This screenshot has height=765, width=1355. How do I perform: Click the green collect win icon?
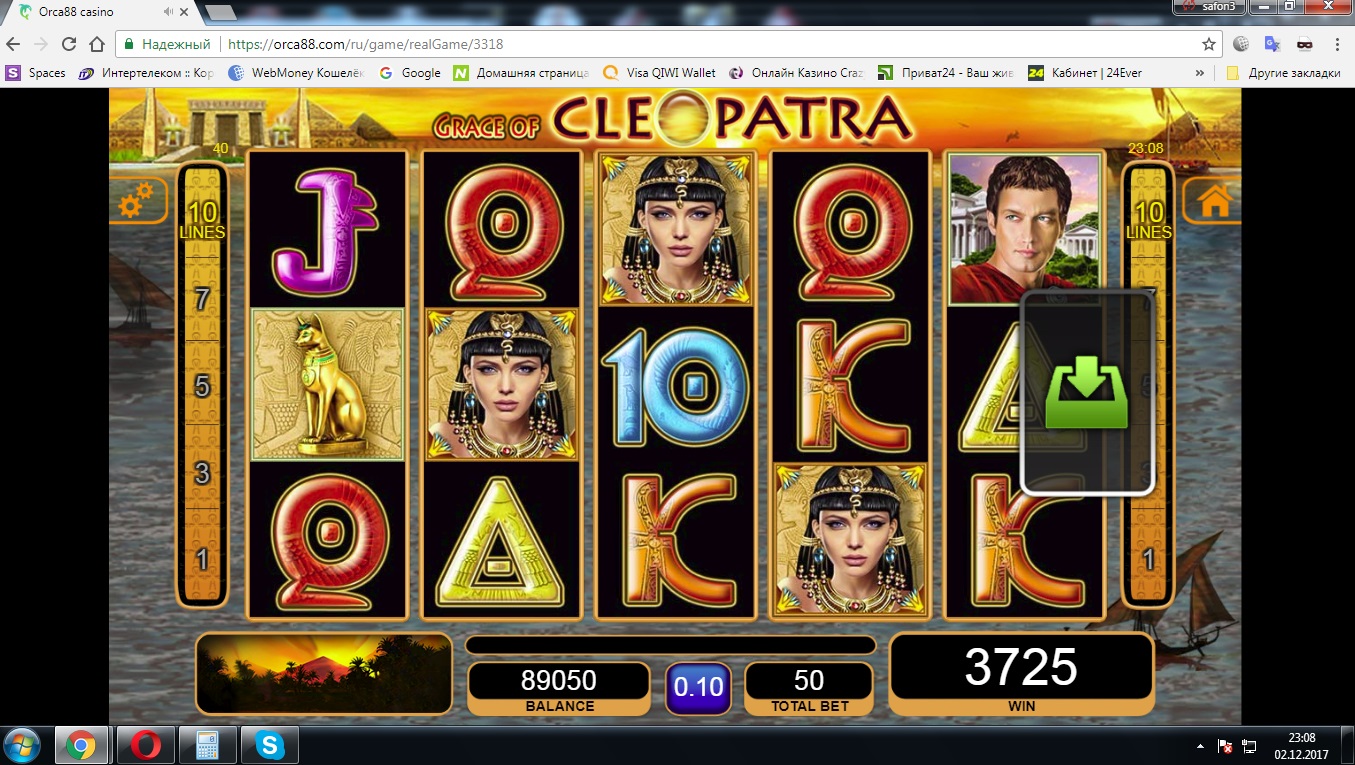point(1087,393)
